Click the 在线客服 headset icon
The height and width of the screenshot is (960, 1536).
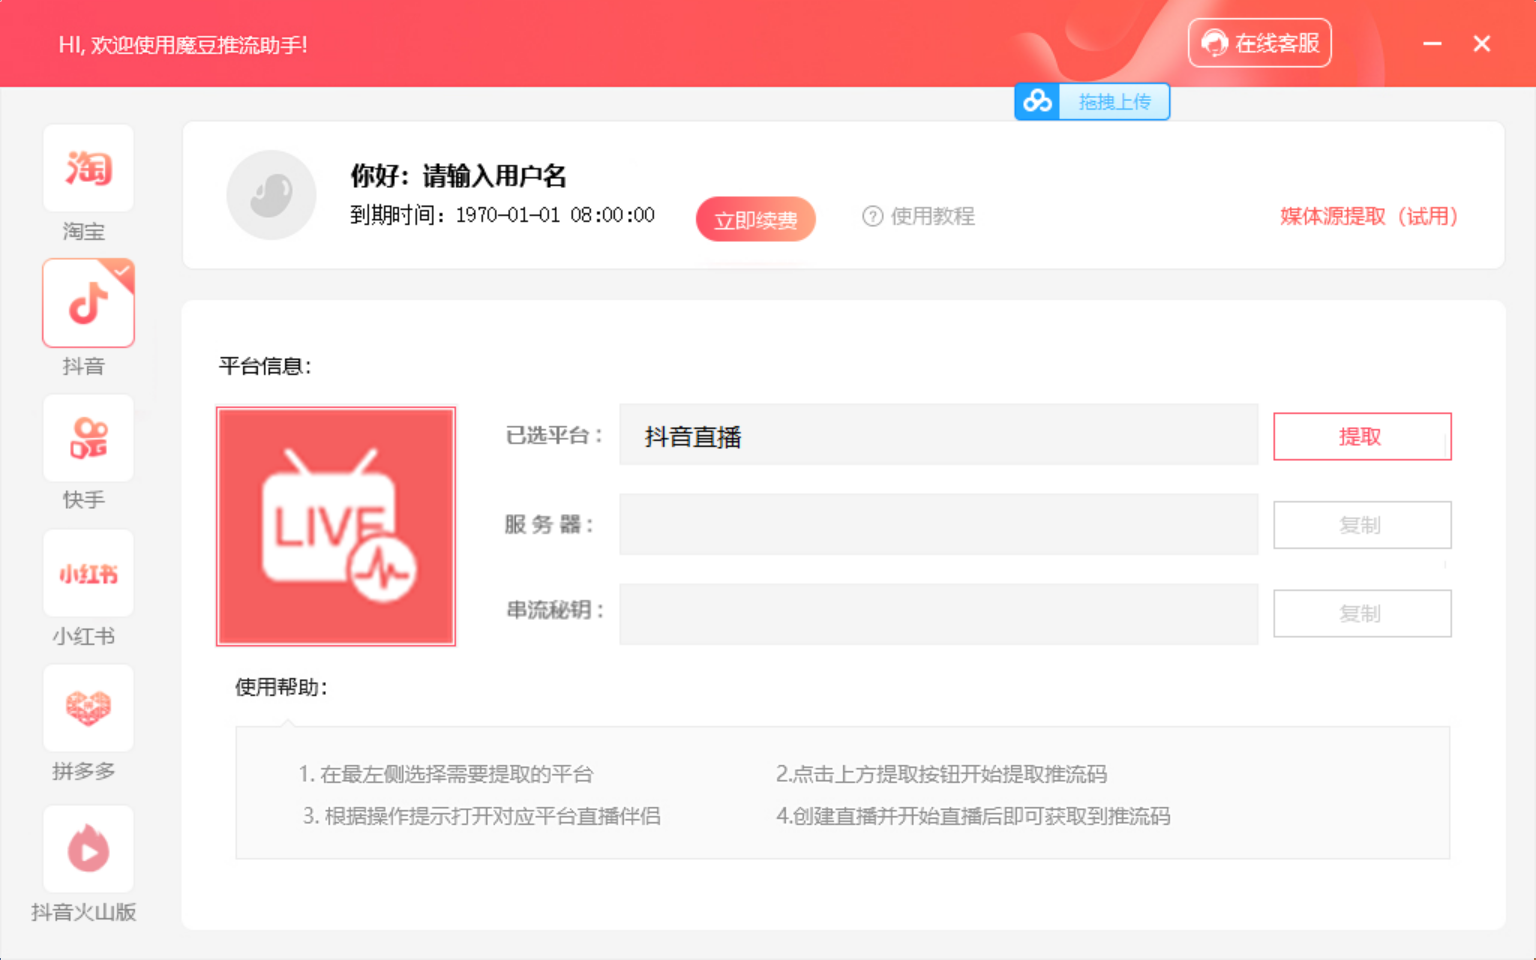(1215, 43)
